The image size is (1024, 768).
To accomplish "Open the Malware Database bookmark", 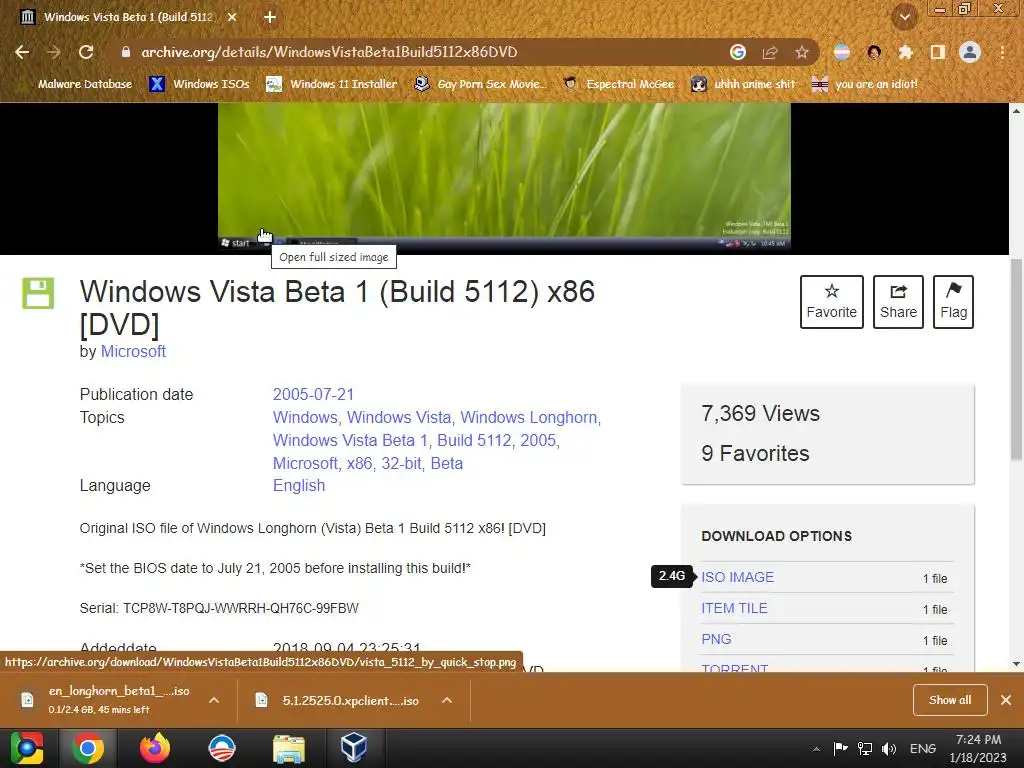I will coord(77,84).
